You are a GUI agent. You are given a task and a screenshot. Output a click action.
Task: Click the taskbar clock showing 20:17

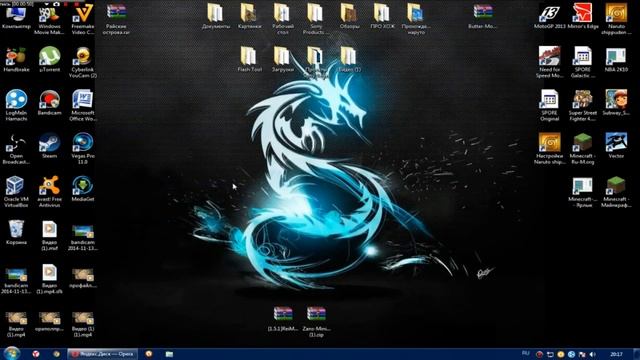(x=616, y=354)
